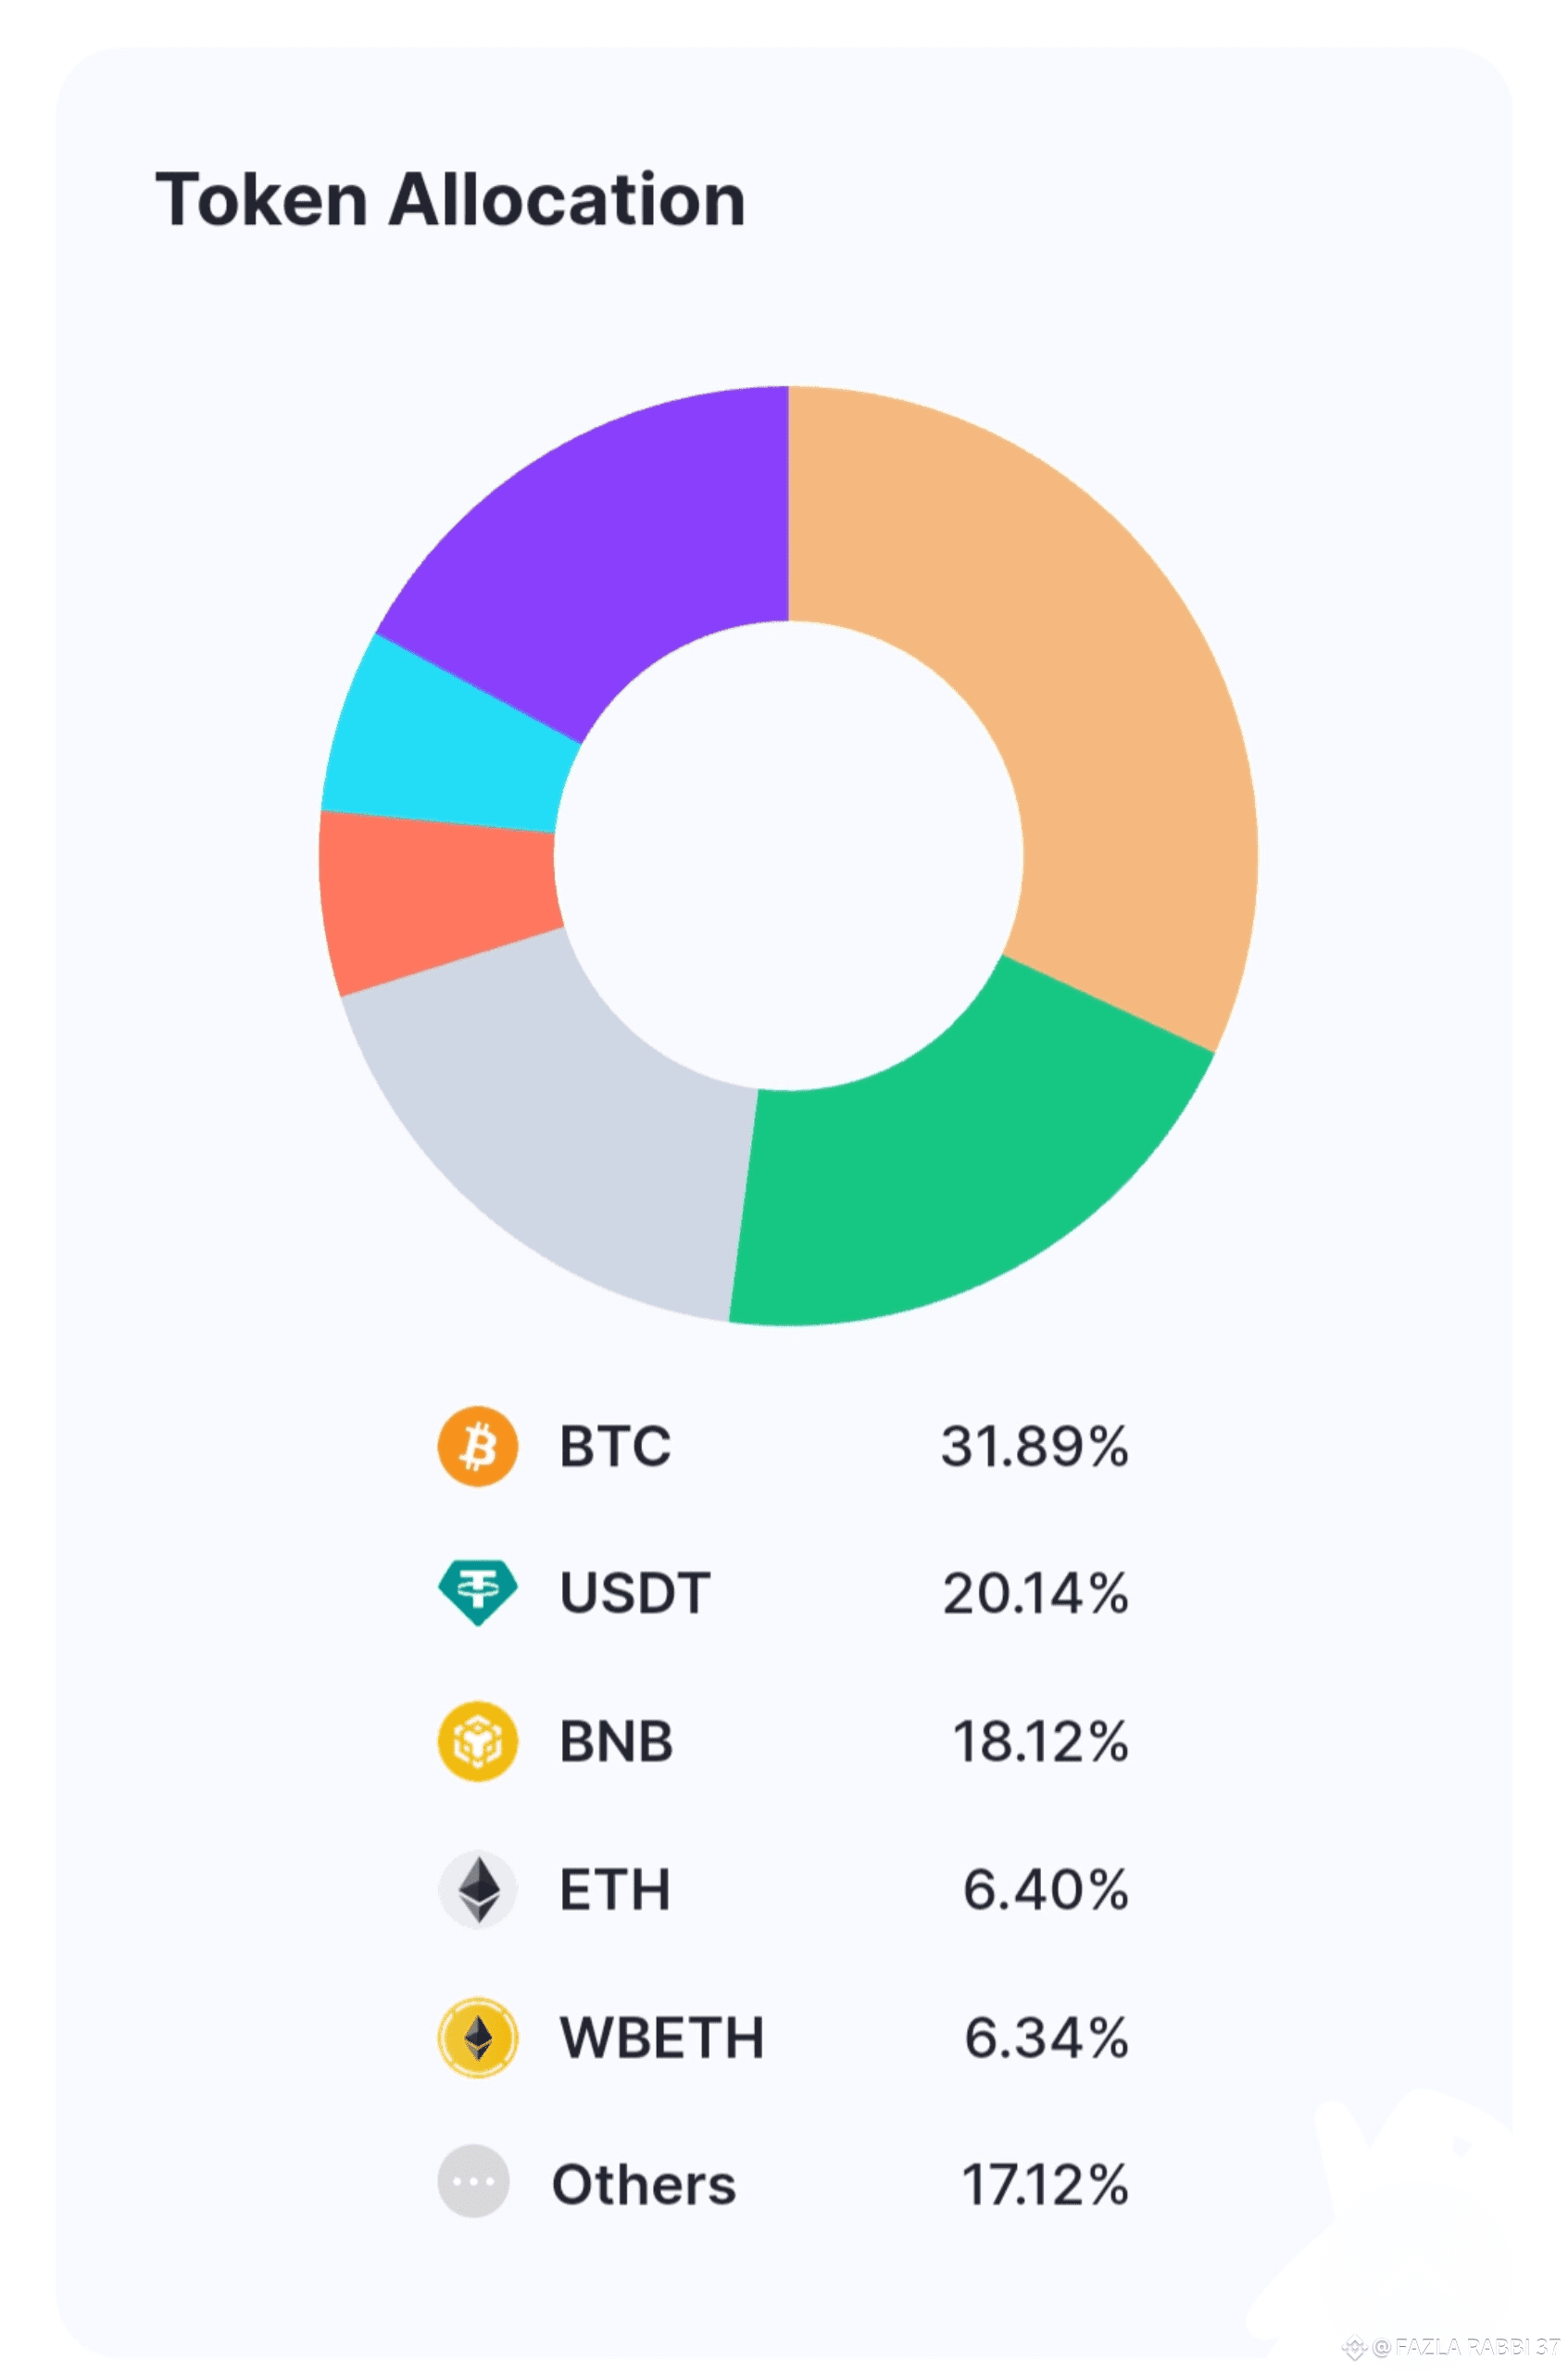Screen dimensions: 1568x2371
Task: Click the Tether USDT diamond icon
Action: pyautogui.click(x=478, y=1593)
